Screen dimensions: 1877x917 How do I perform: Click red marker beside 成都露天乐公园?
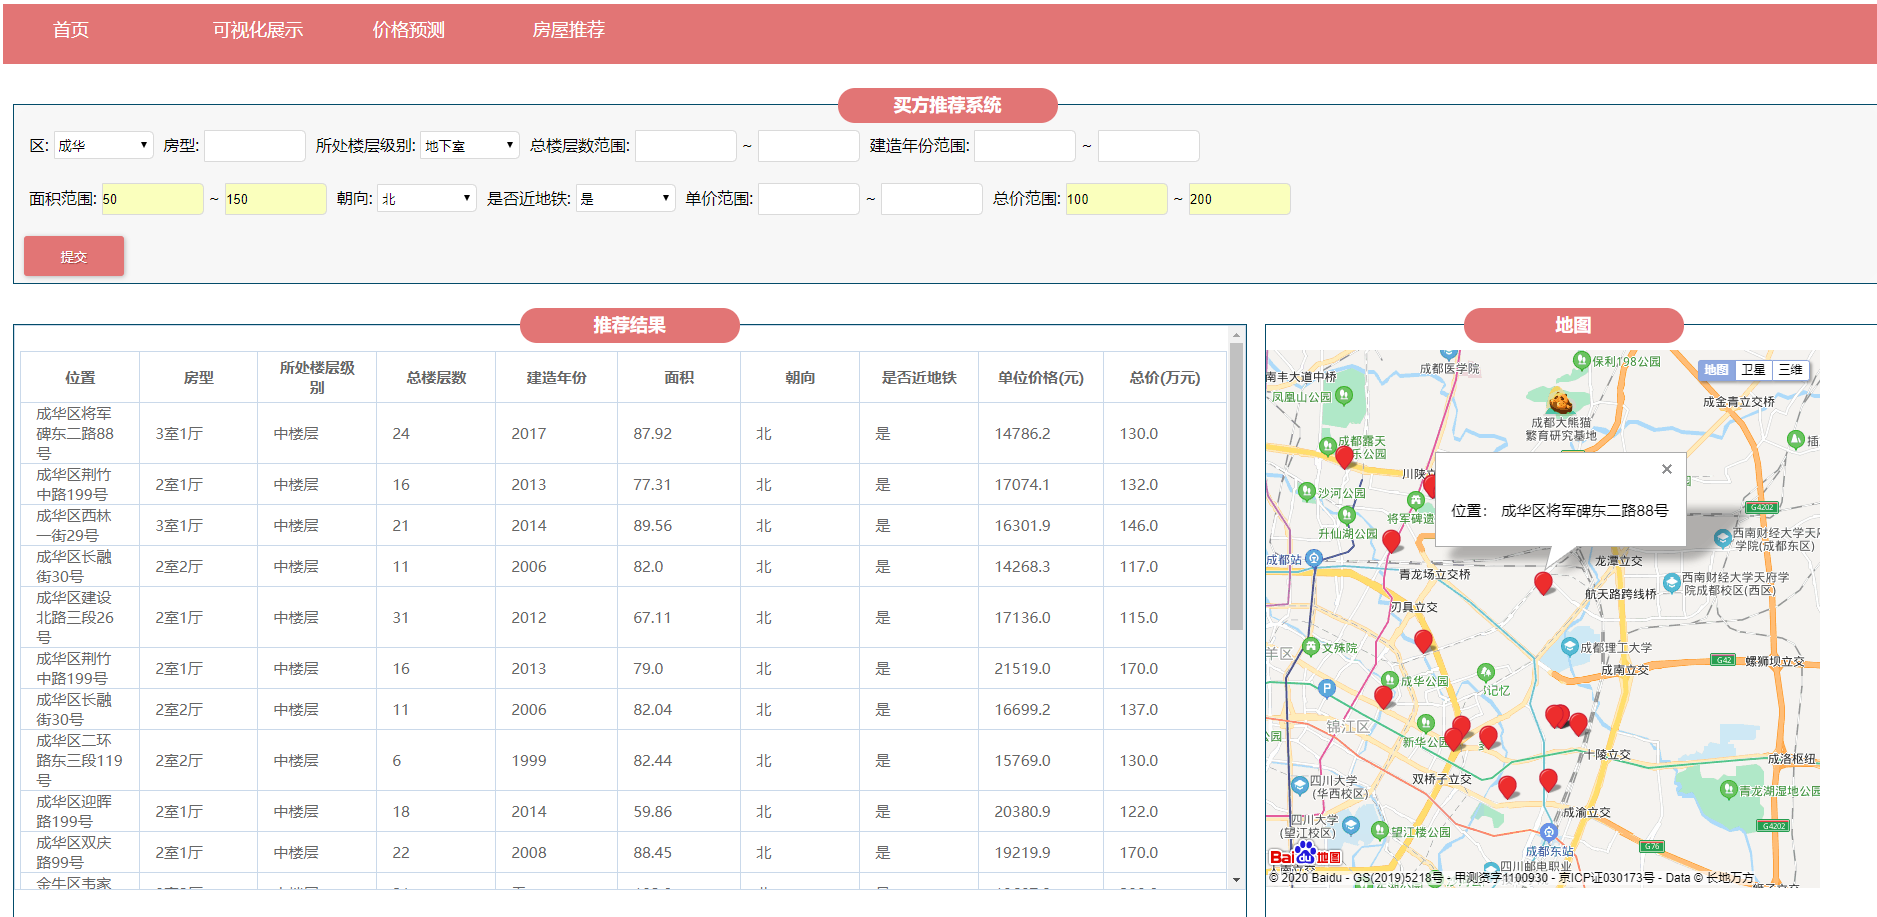tap(1344, 457)
